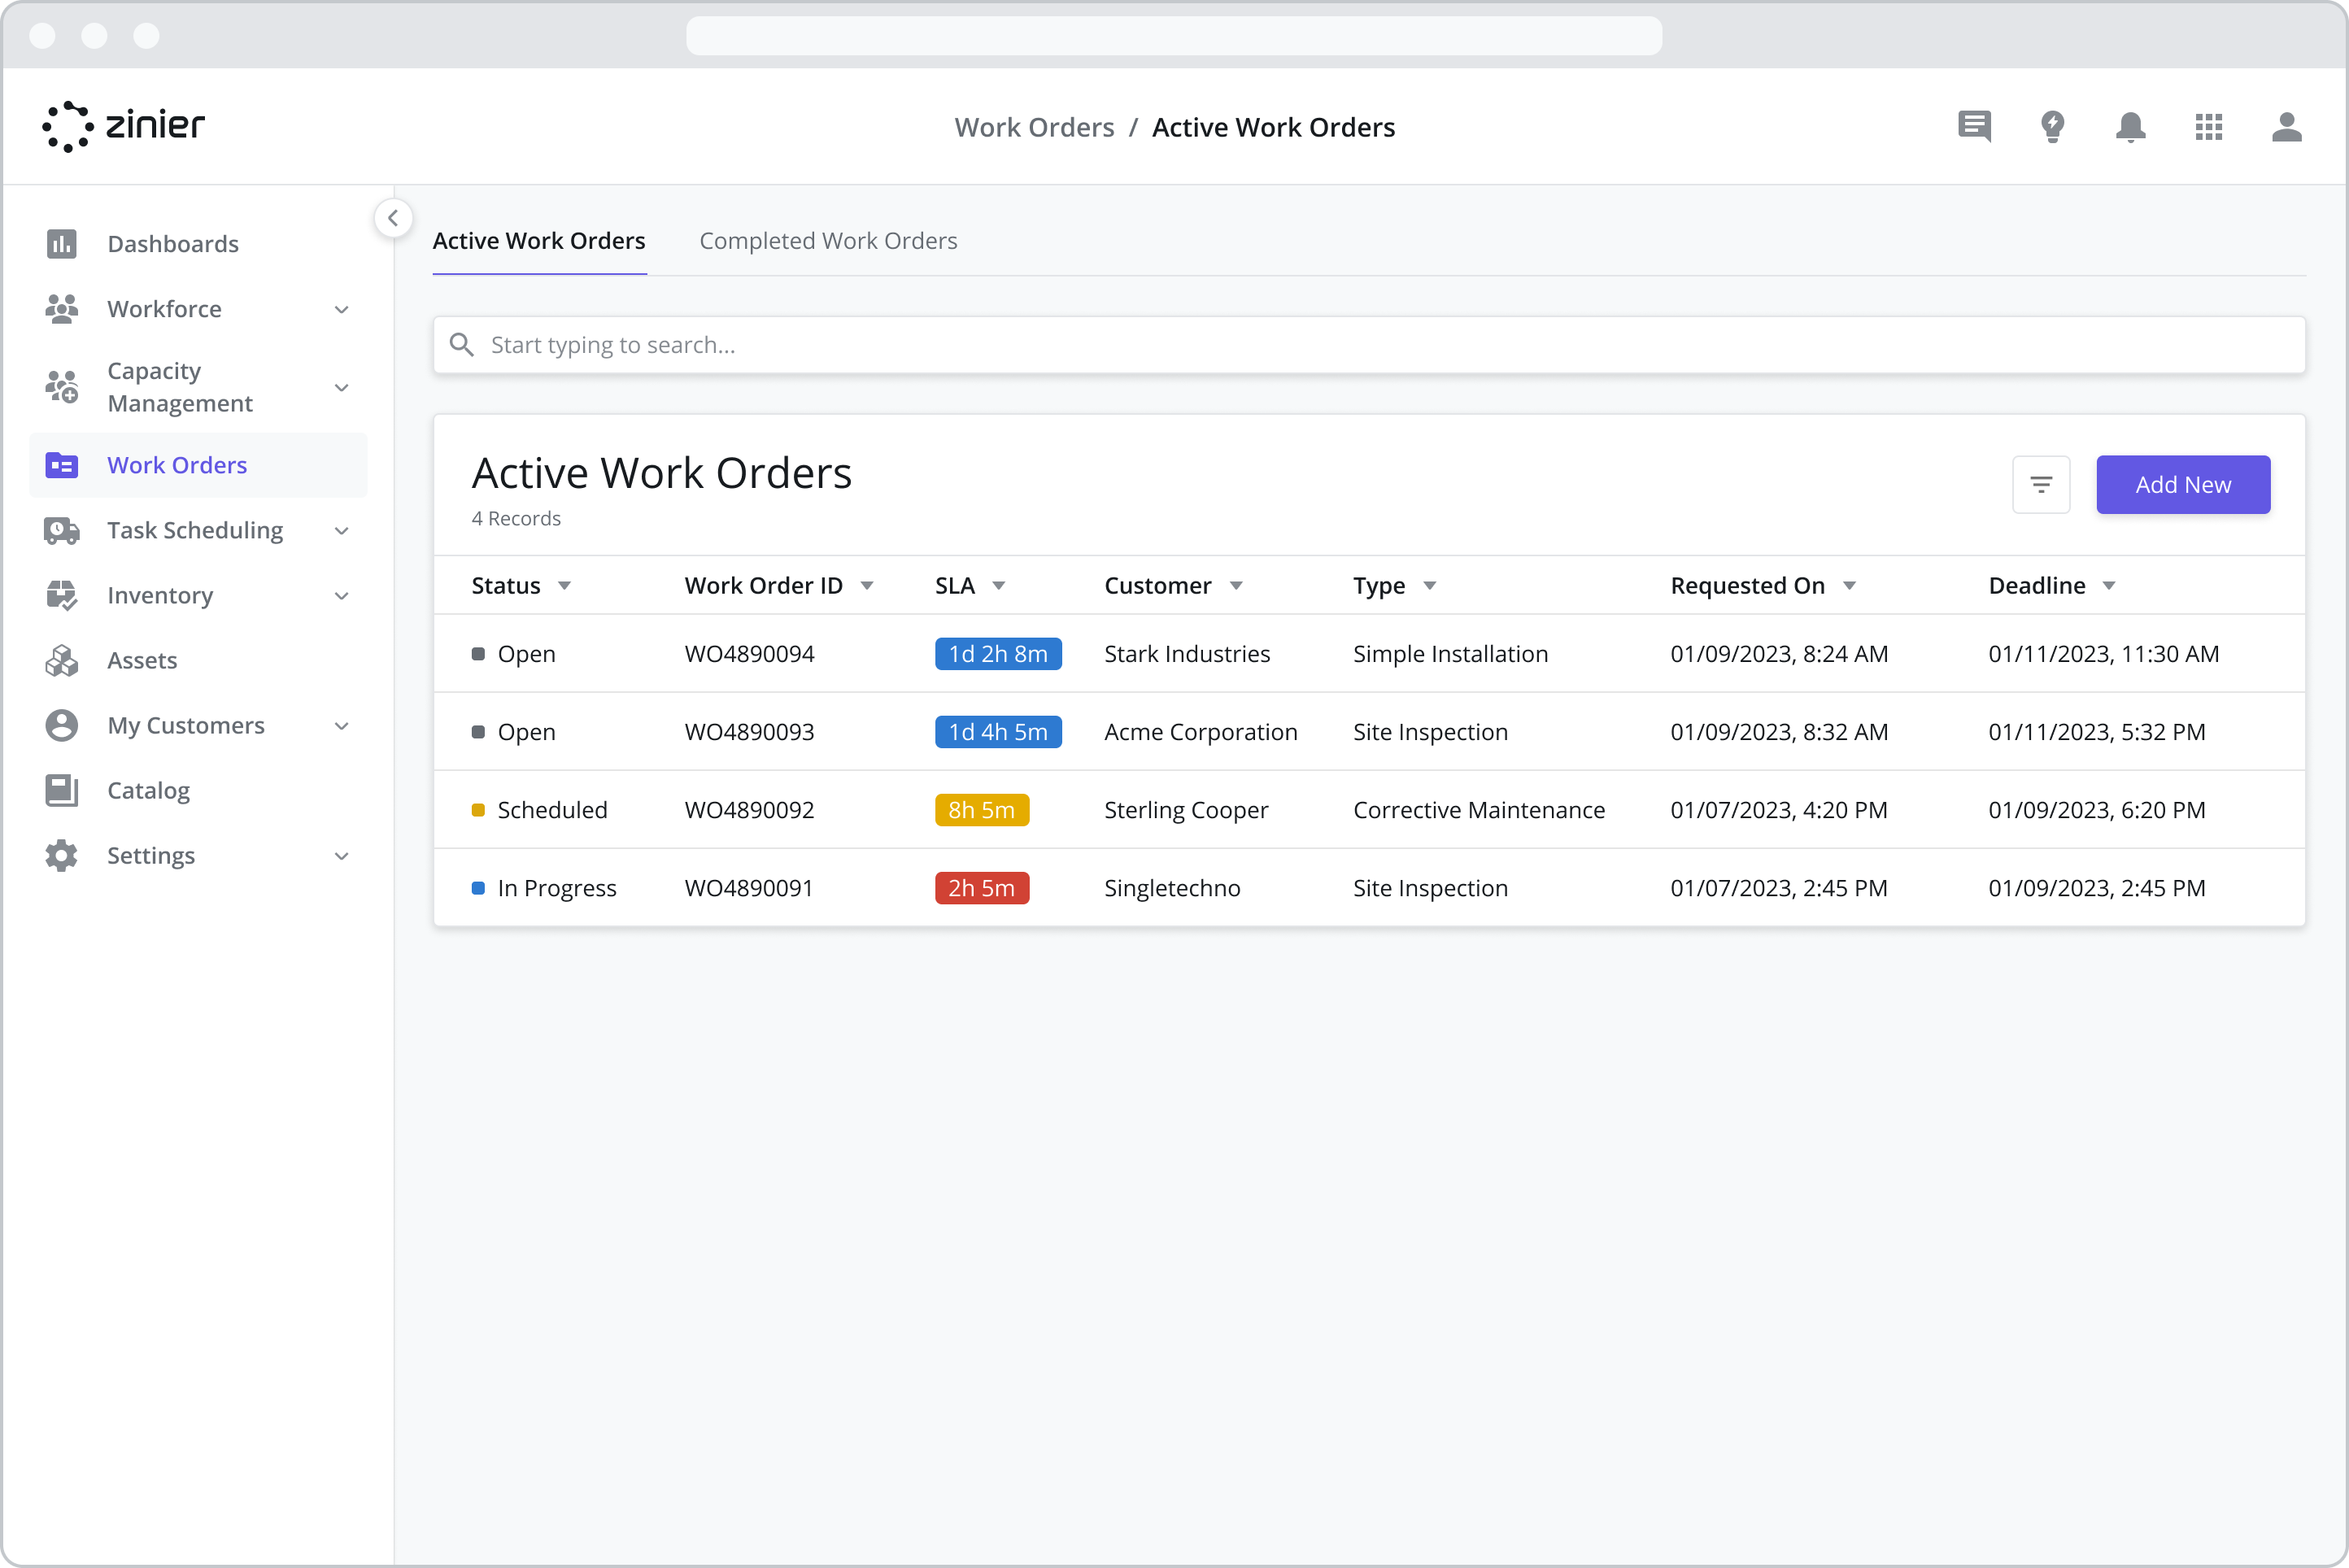
Task: Open Catalog in the sidebar
Action: click(x=148, y=790)
